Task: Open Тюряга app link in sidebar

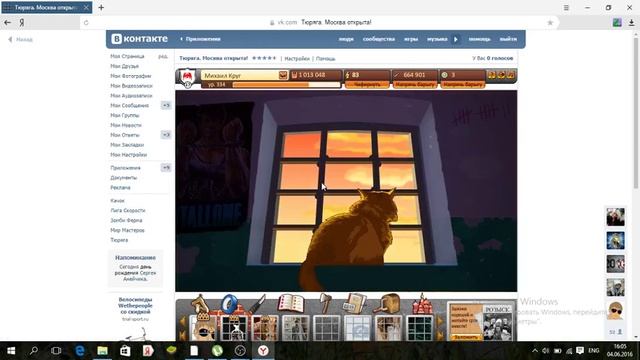Action: pos(119,240)
